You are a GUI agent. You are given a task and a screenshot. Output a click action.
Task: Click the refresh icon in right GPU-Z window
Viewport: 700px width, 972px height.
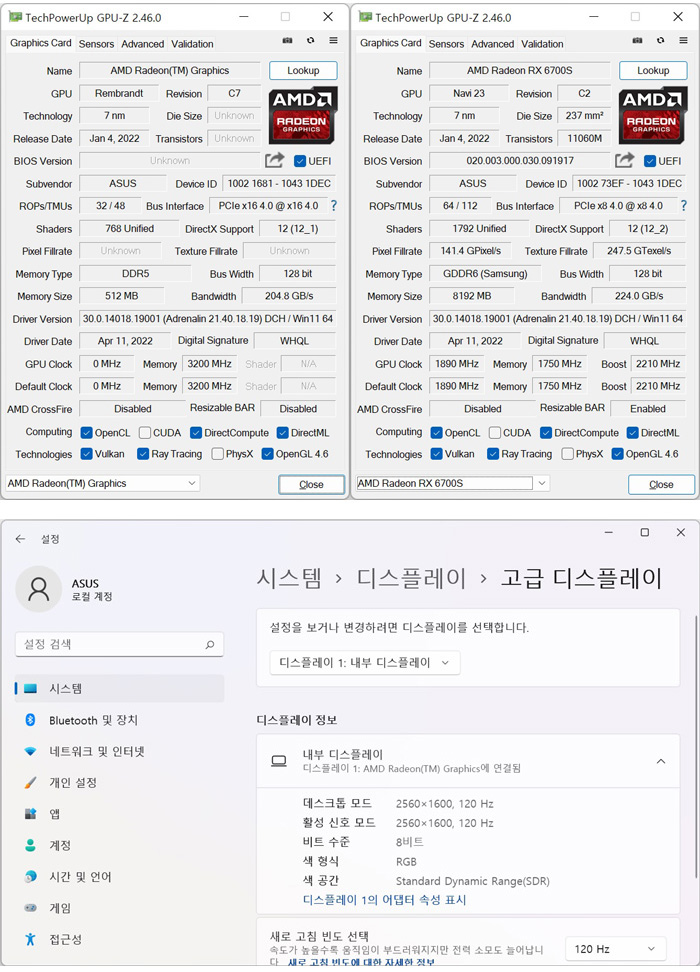[660, 40]
